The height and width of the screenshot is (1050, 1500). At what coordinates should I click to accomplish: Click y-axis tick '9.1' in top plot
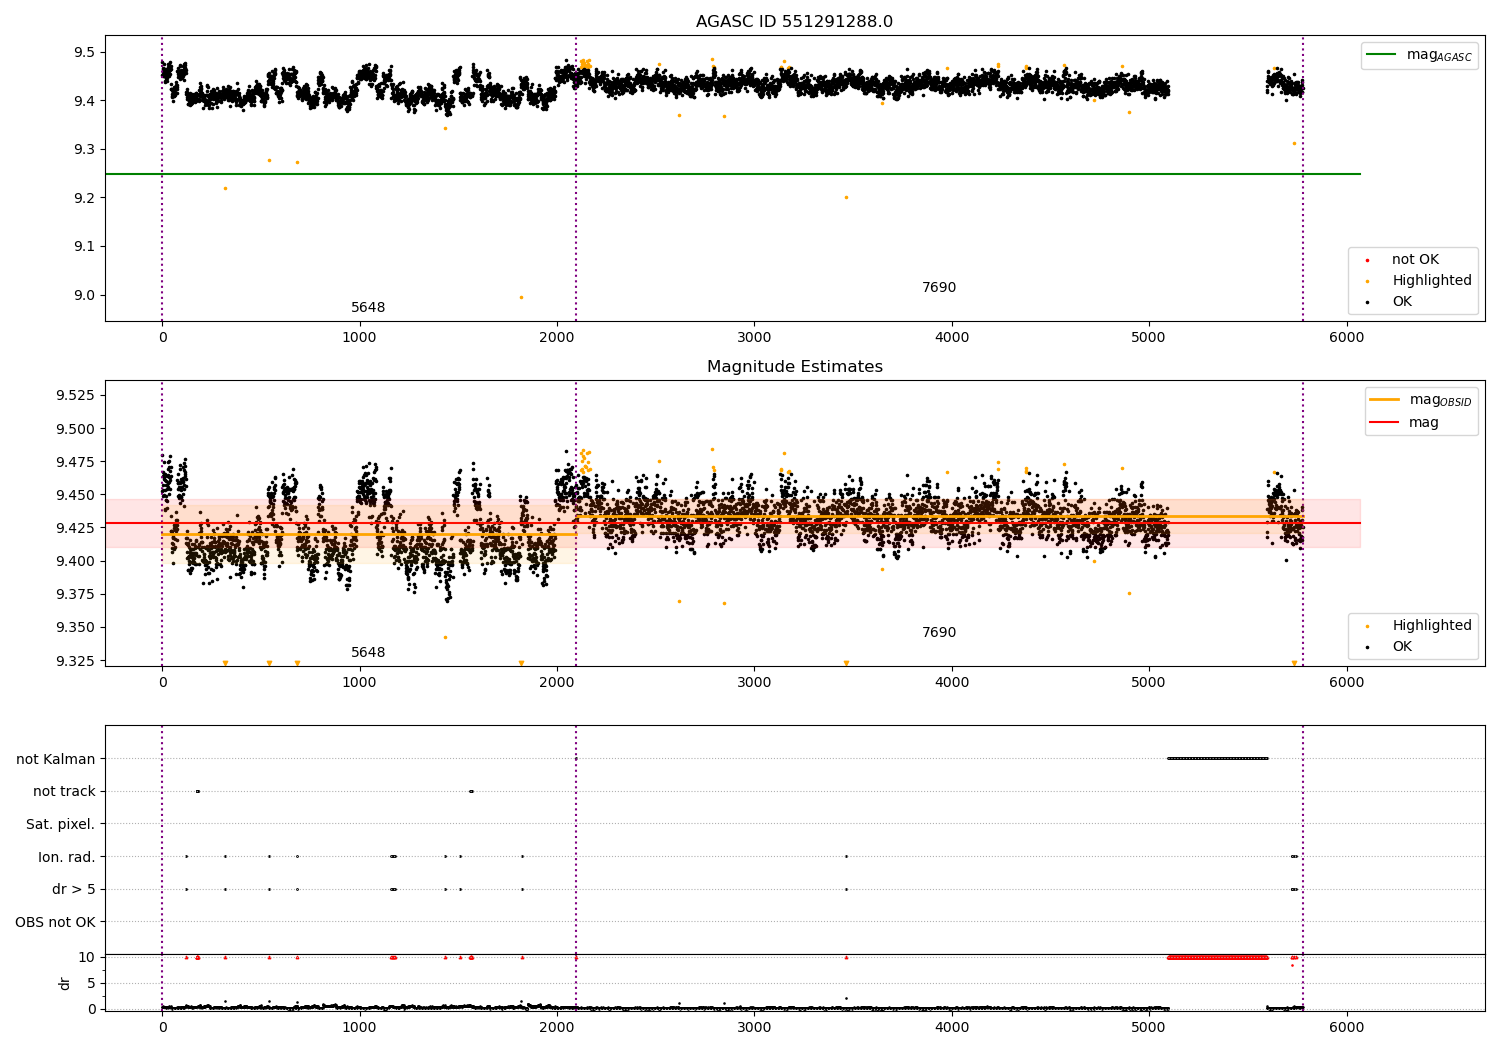pyautogui.click(x=84, y=247)
